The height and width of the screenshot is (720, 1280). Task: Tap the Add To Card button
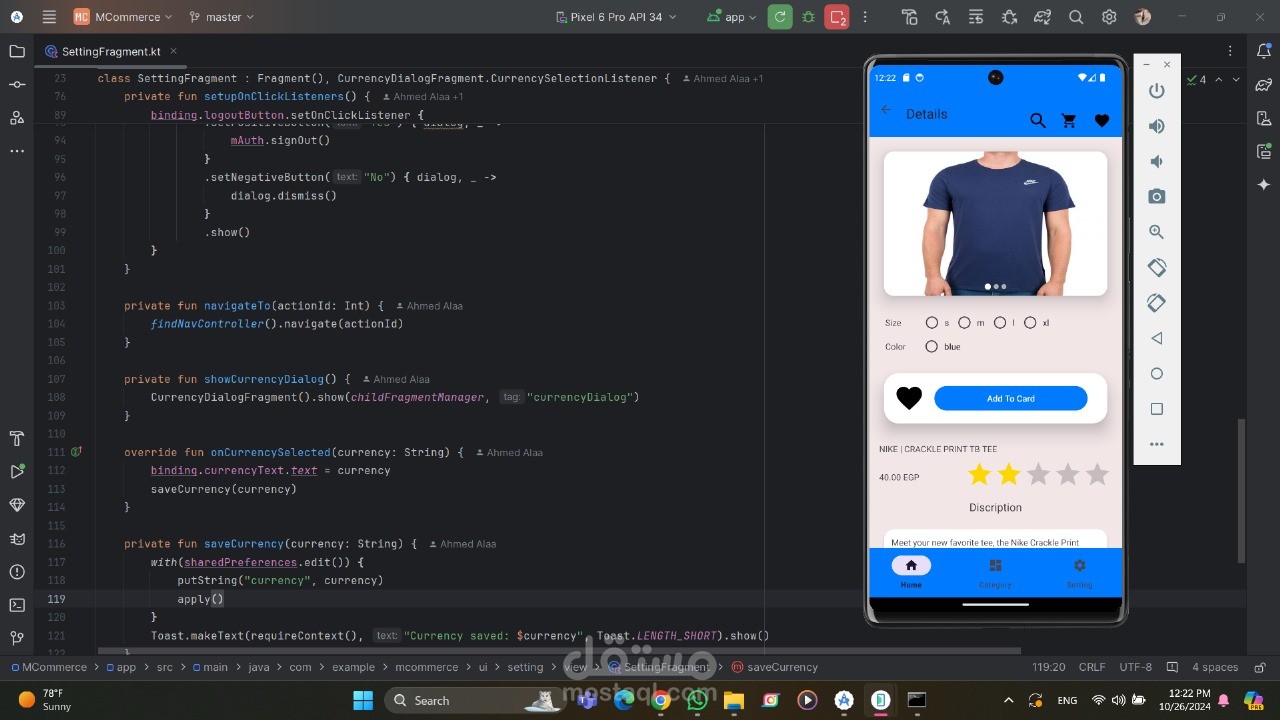pos(1011,398)
